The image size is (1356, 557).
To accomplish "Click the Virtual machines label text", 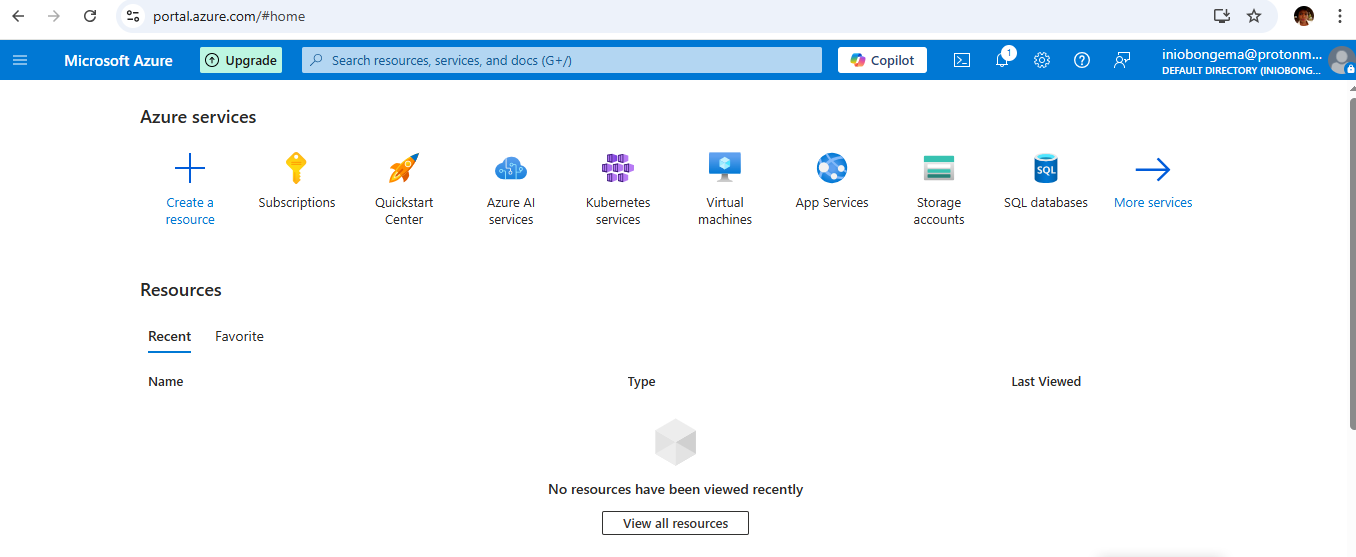I will (x=725, y=211).
